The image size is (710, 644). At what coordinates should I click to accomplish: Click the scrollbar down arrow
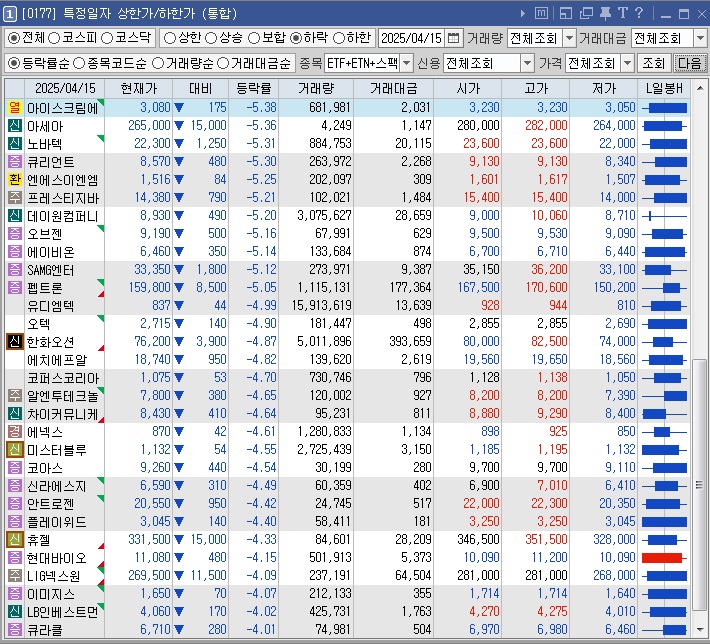point(700,630)
